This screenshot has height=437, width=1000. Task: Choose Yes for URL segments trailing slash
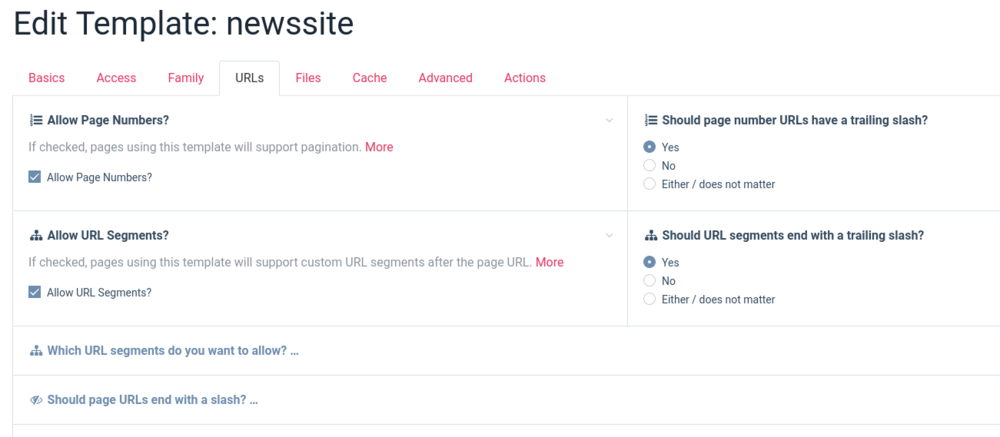(650, 263)
